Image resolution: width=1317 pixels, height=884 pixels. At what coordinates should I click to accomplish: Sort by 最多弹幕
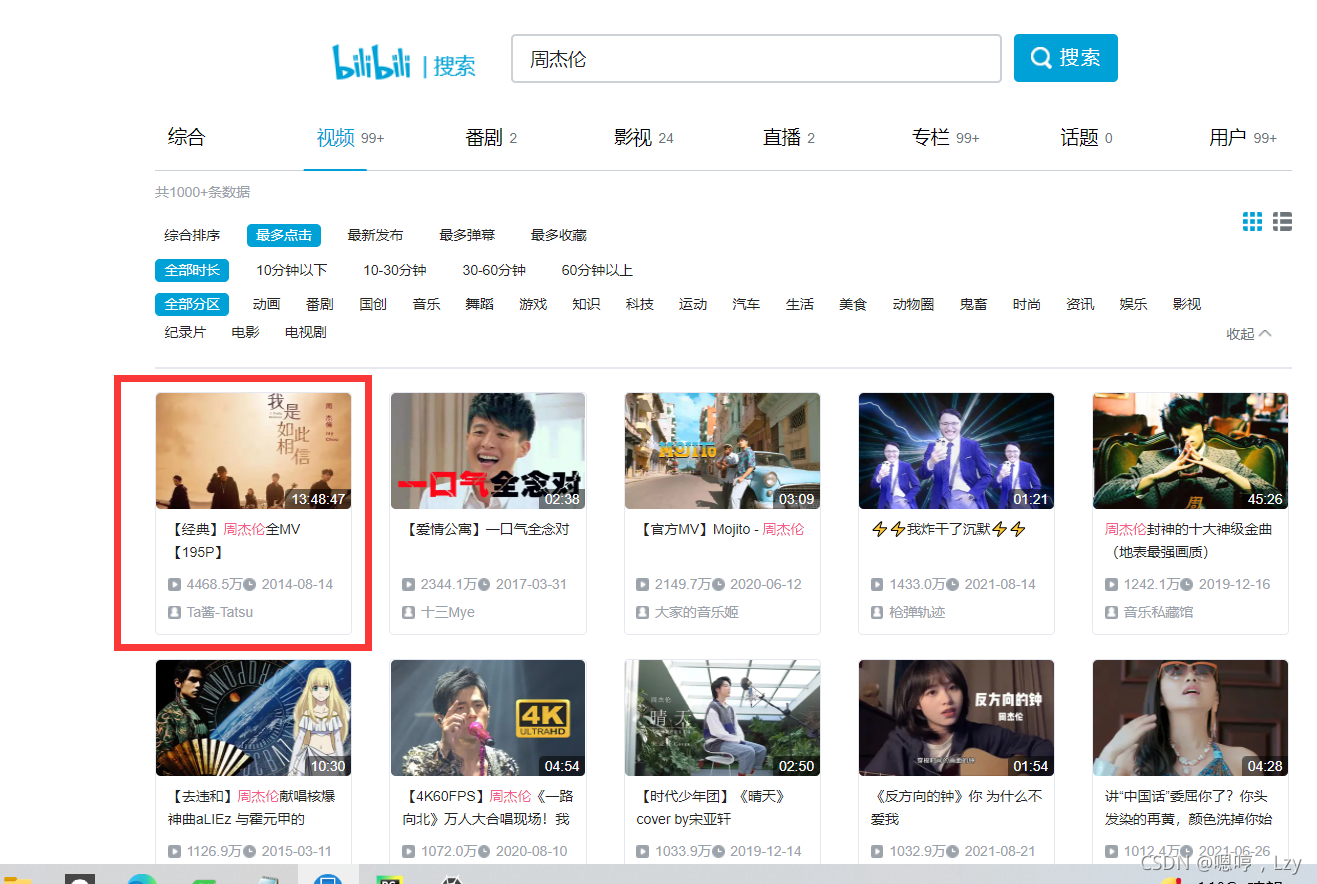pos(467,236)
